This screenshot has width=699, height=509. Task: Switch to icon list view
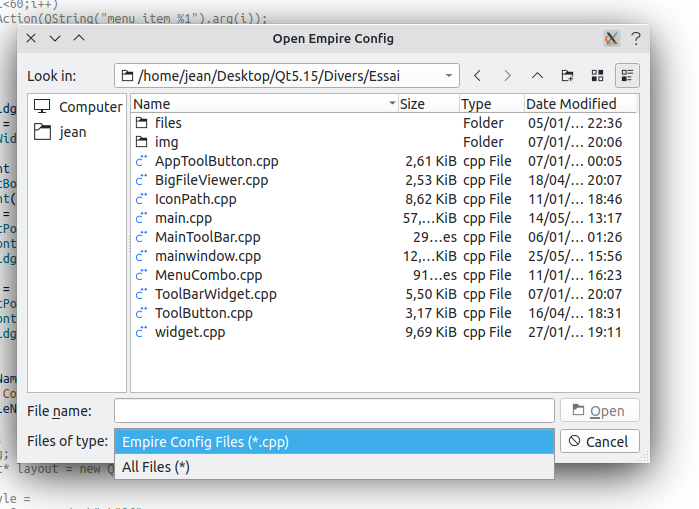click(x=597, y=76)
